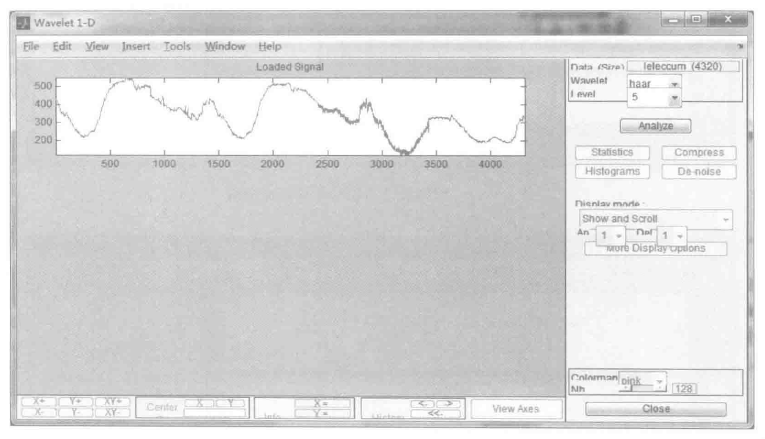Expand the App level dropdown
Screen dimensions: 765x439
pos(610,236)
